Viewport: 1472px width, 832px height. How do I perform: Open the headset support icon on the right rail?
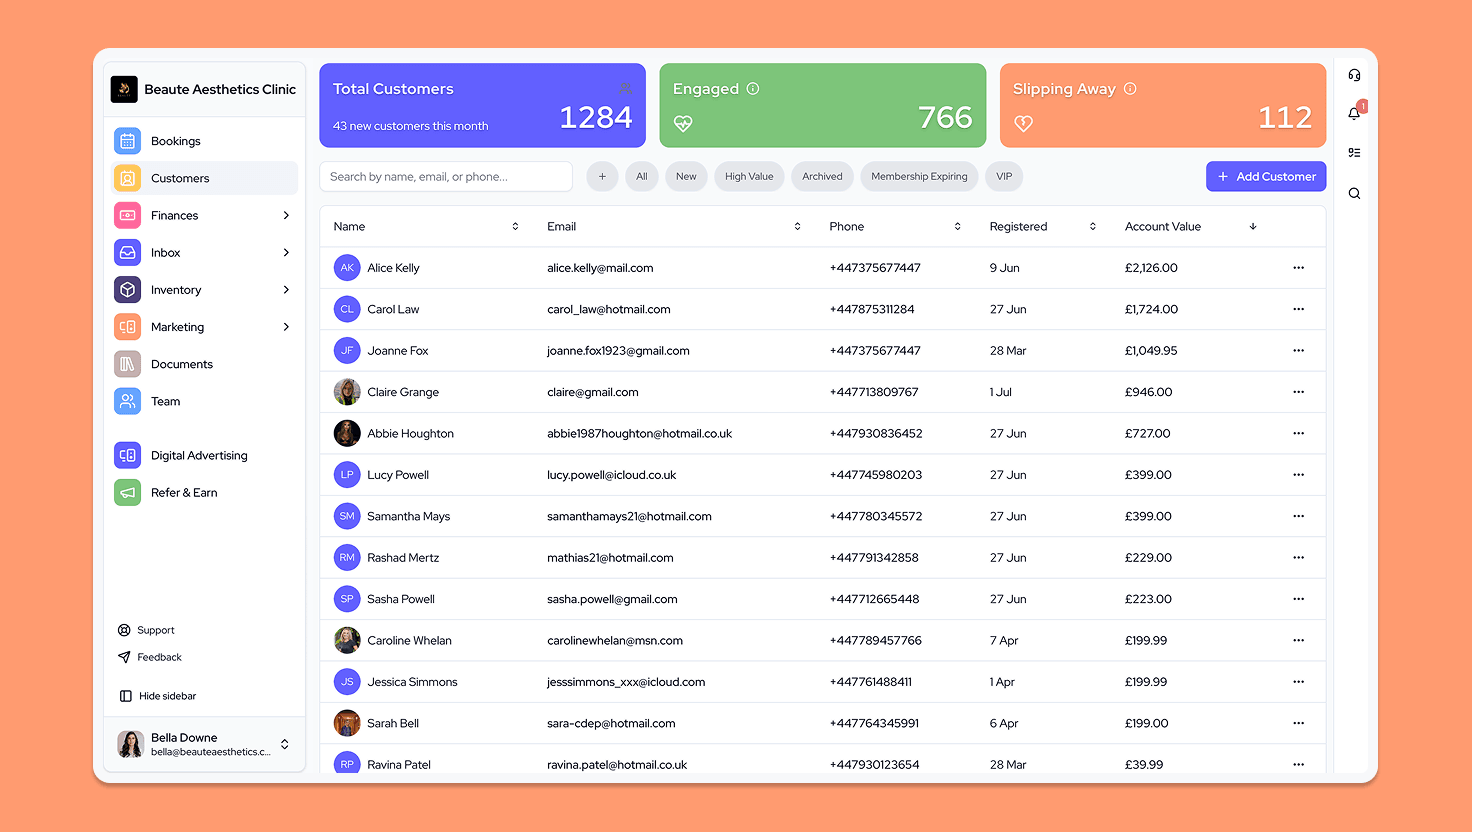(x=1354, y=75)
